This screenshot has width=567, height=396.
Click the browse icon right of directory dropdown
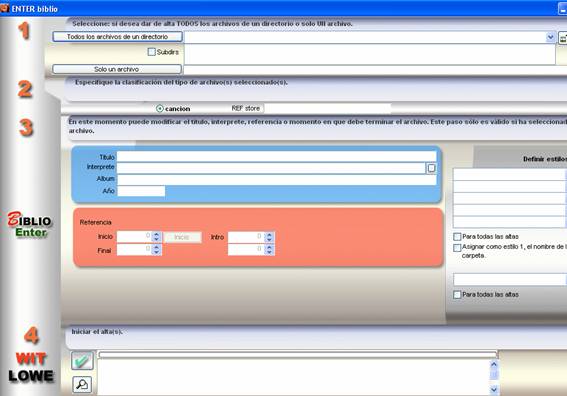pos(563,38)
